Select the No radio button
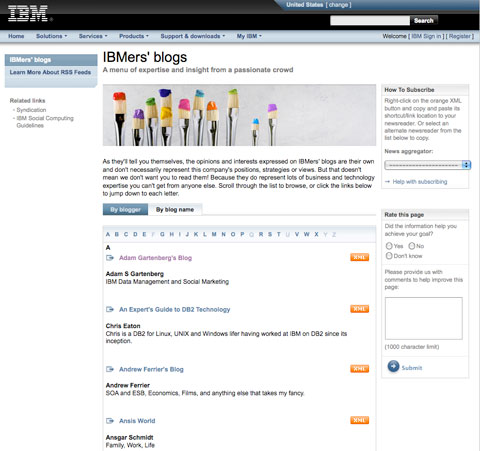This screenshot has width=480, height=451. 412,246
